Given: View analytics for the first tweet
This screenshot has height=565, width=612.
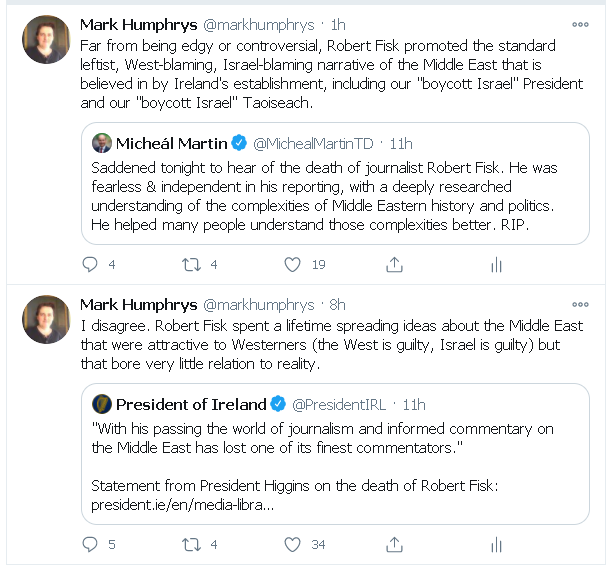Looking at the screenshot, I should (x=496, y=265).
